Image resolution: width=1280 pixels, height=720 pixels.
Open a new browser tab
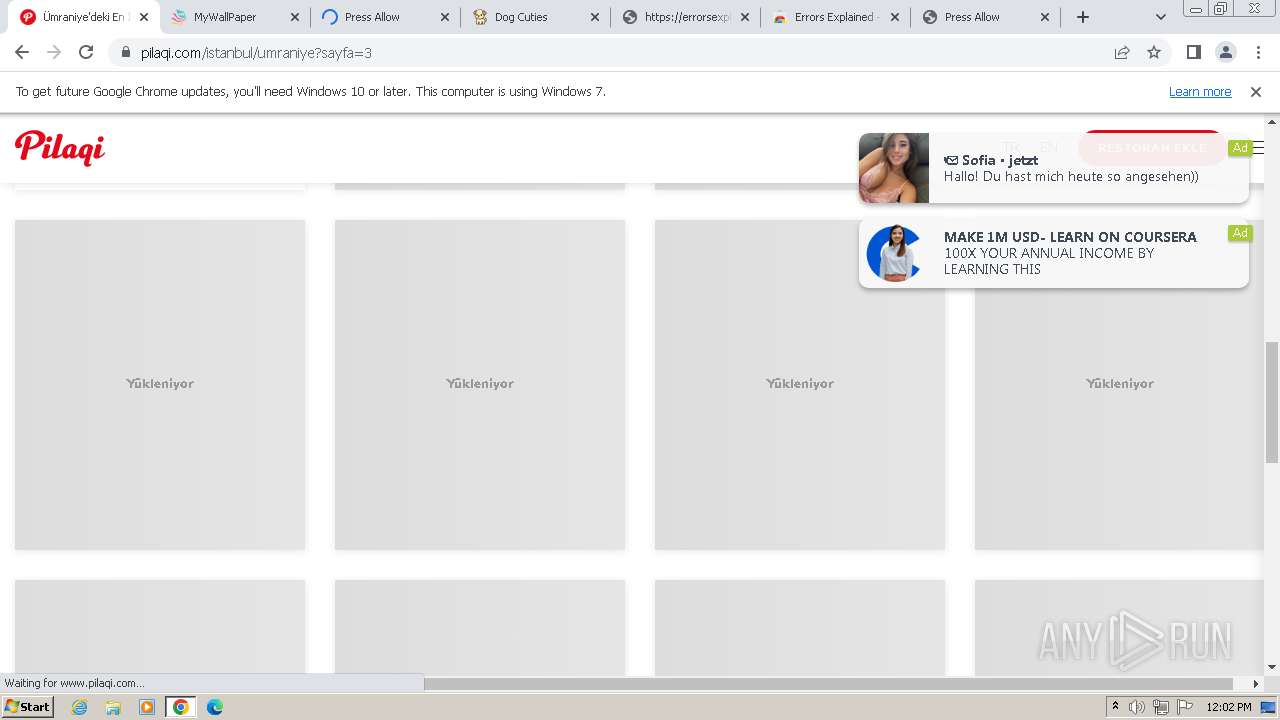coord(1083,17)
